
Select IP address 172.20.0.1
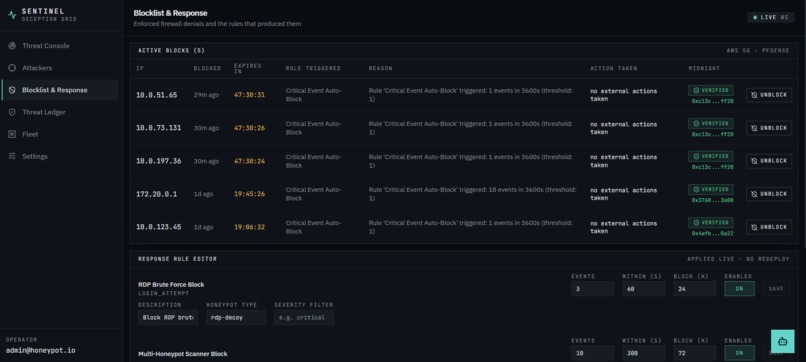156,194
